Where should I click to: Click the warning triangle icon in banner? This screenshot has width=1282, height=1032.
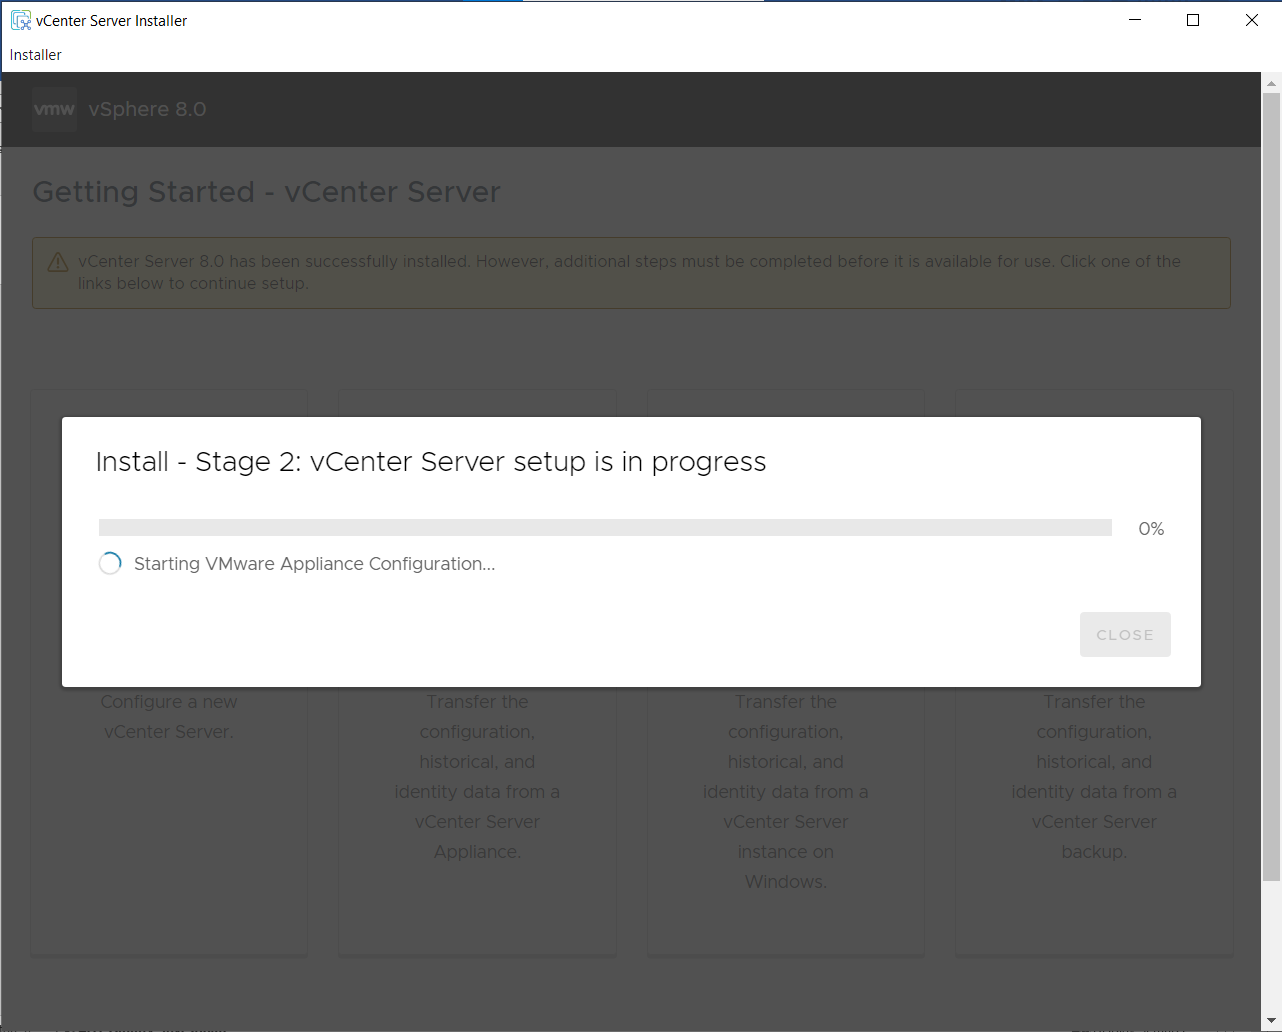pos(58,262)
